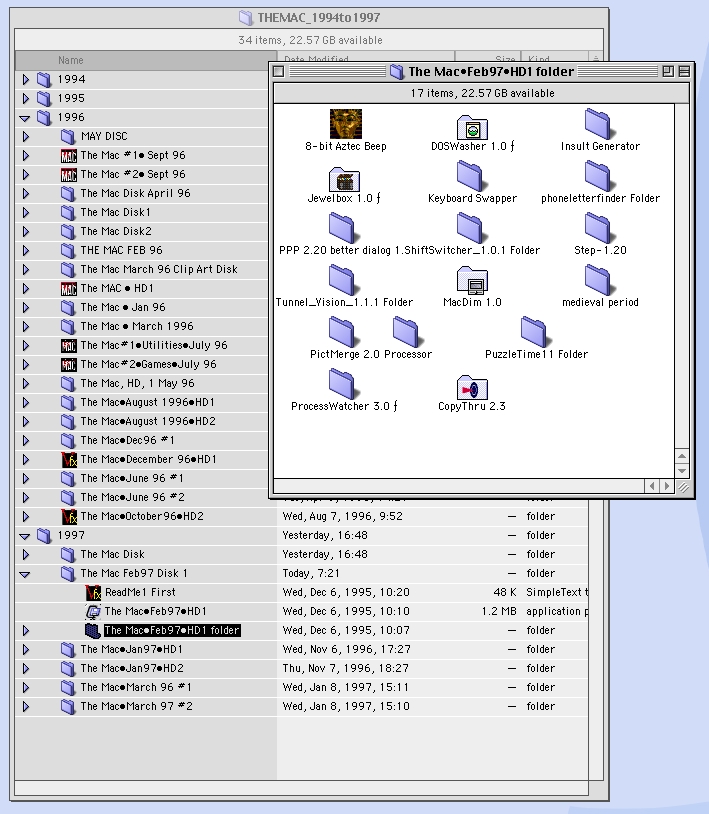Click The Mac•December 96•HD1 icon
The height and width of the screenshot is (814, 709).
[x=69, y=459]
